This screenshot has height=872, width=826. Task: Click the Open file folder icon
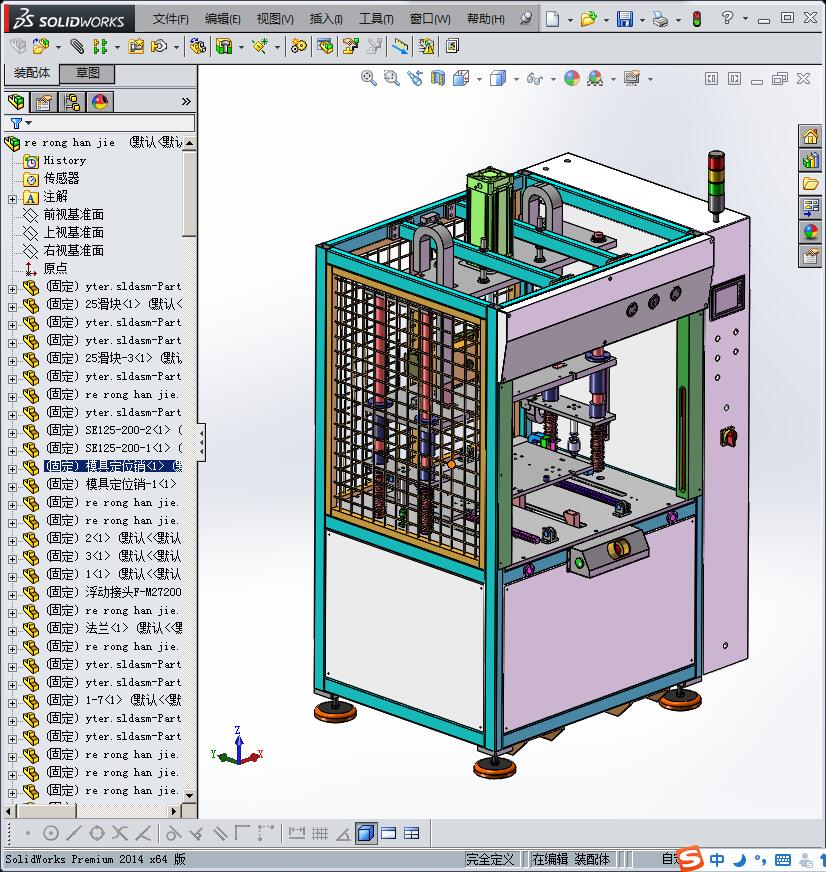pos(588,19)
